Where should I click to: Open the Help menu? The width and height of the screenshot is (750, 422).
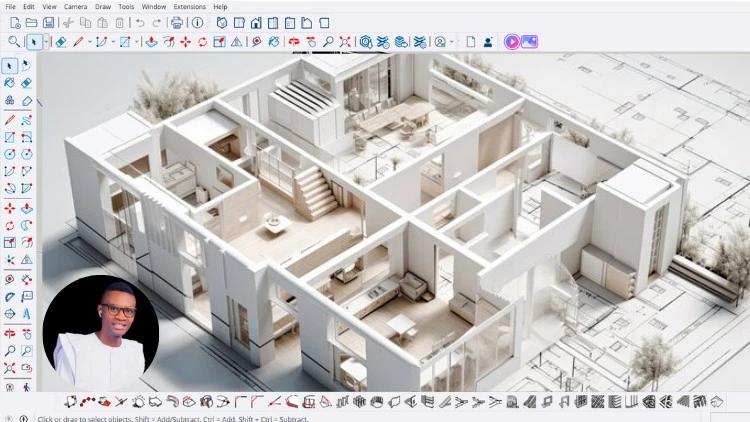tap(220, 7)
